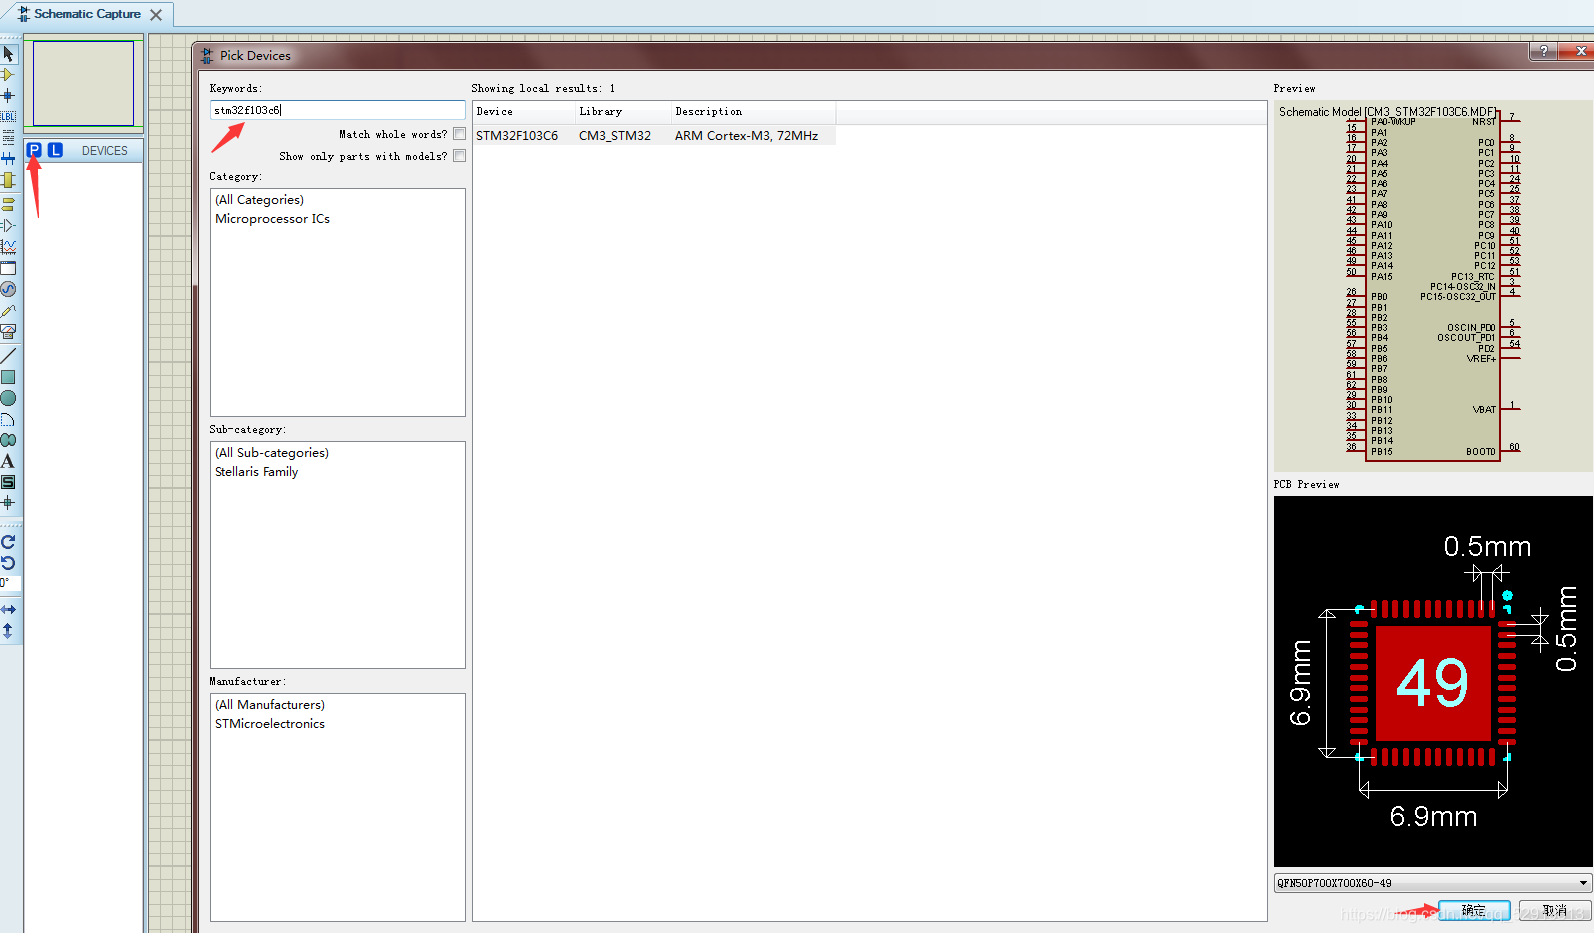The image size is (1594, 933).
Task: Click in the Keywords input field
Action: pyautogui.click(x=338, y=110)
